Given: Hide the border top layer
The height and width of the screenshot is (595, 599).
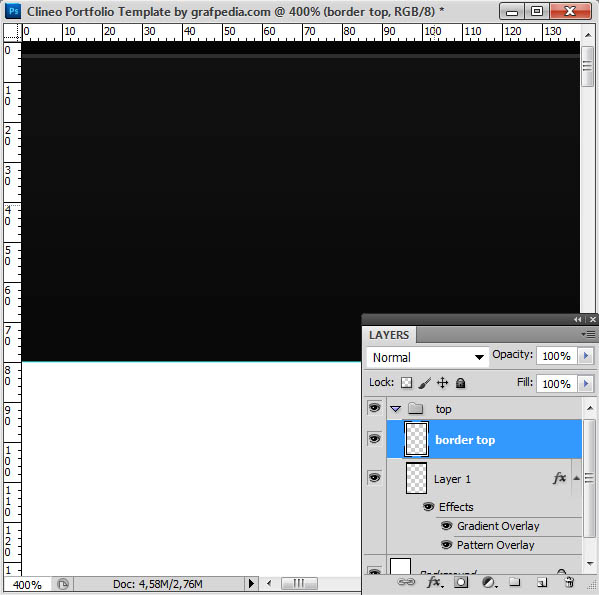Looking at the screenshot, I should (x=374, y=438).
